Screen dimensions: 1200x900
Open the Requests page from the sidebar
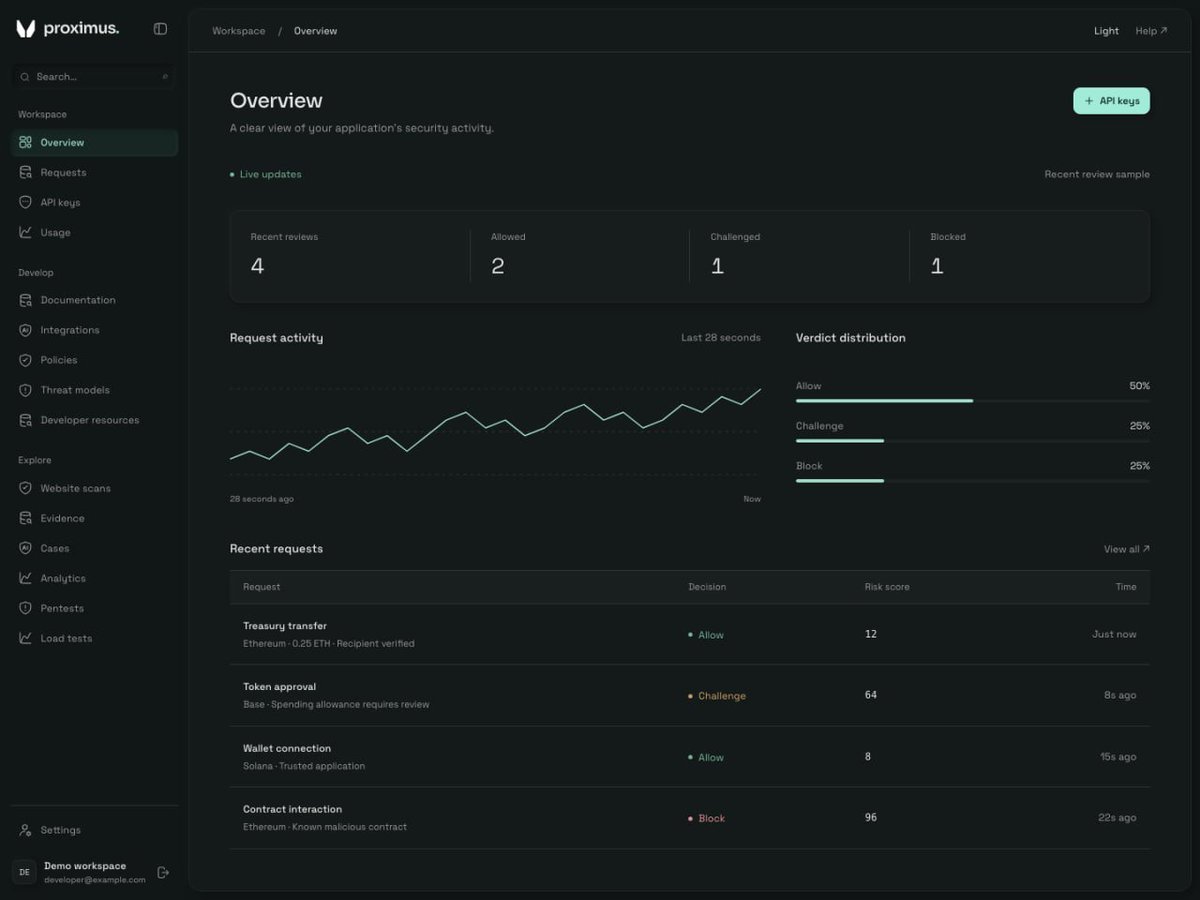coord(95,173)
